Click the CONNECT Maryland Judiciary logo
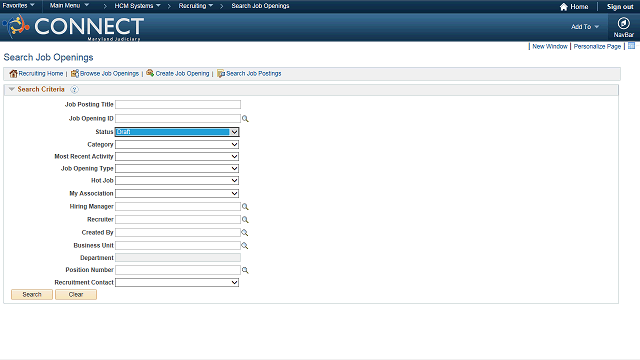 74,27
